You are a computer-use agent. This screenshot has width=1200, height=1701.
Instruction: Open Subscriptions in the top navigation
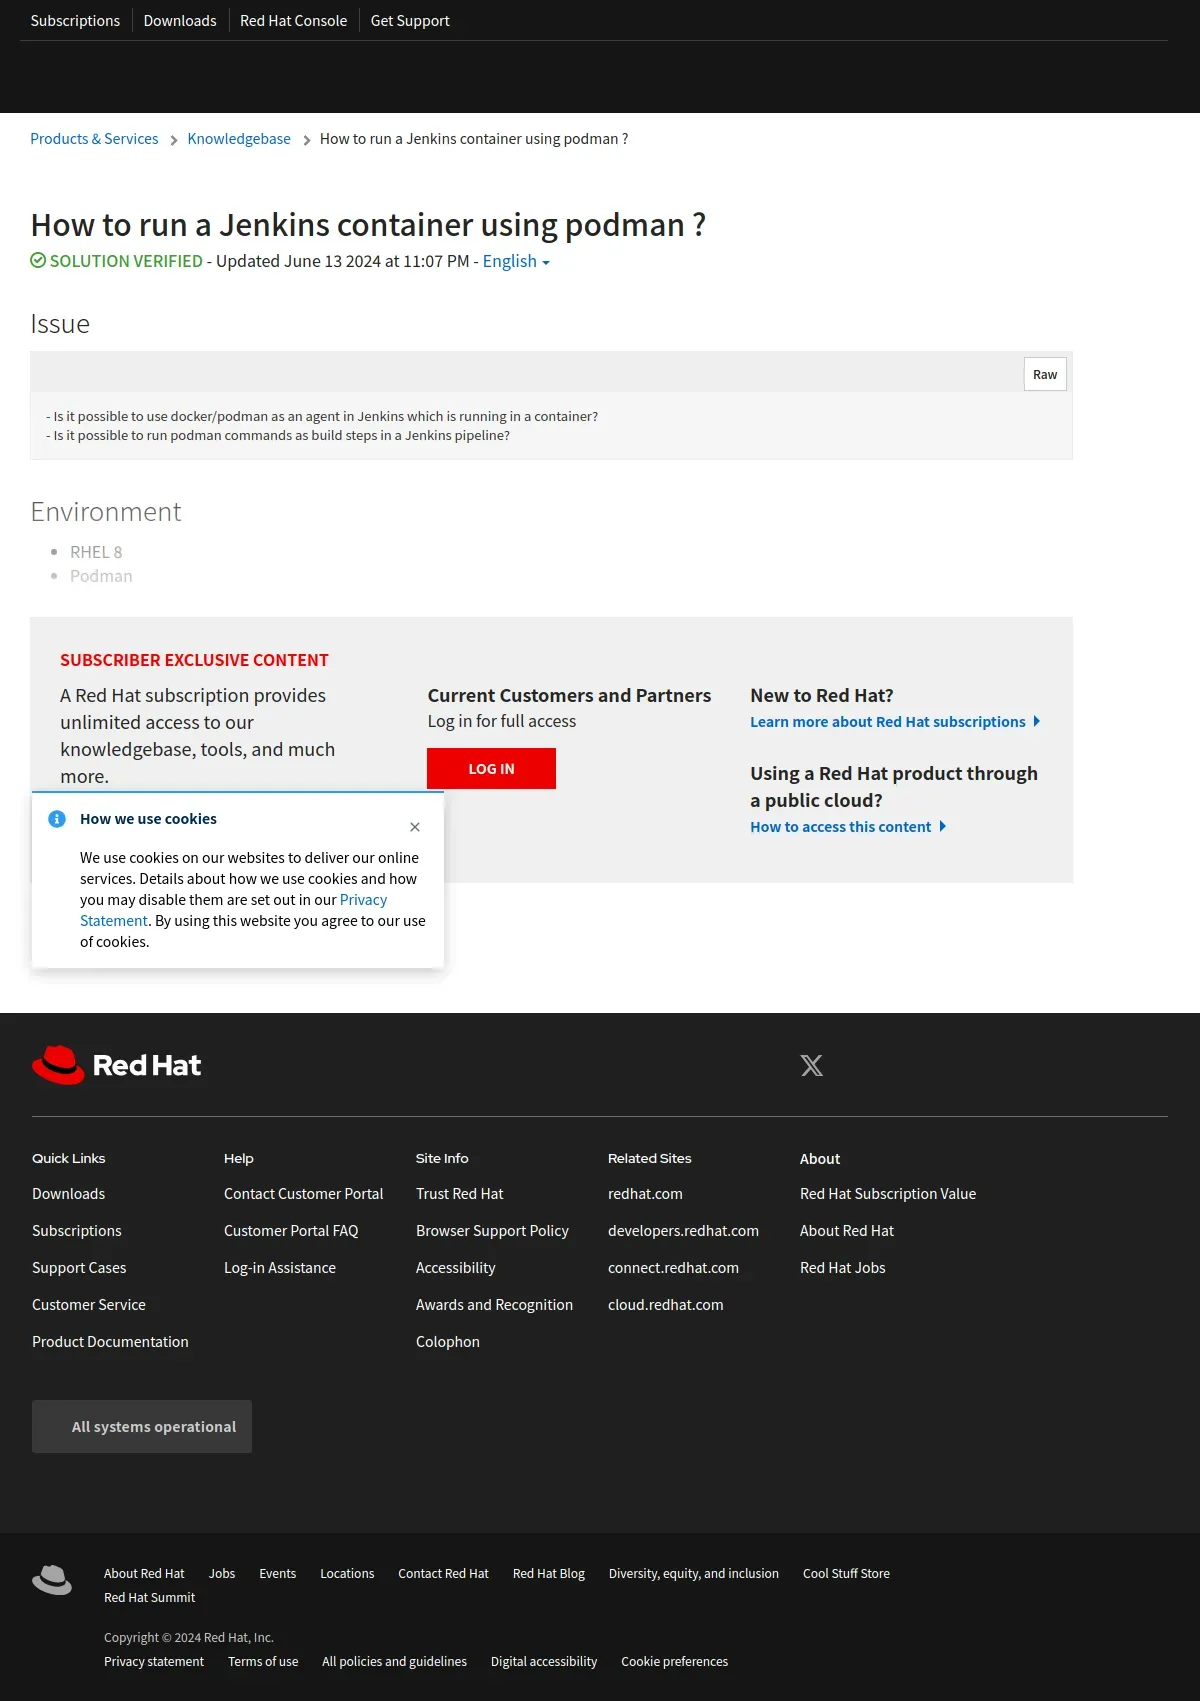click(75, 20)
